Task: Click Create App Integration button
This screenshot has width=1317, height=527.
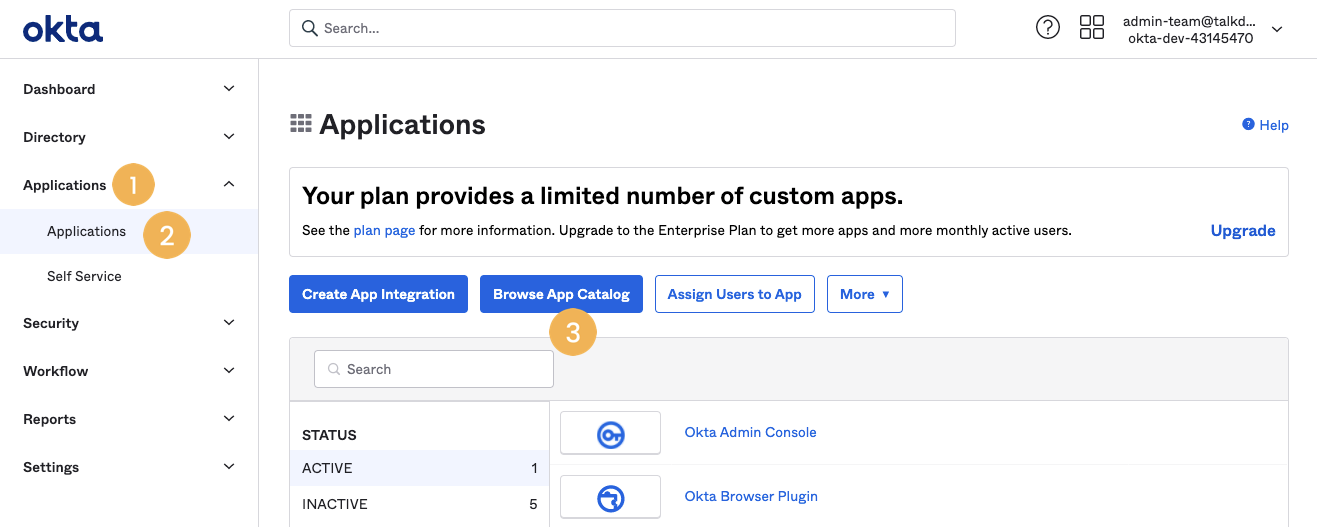Action: [378, 294]
